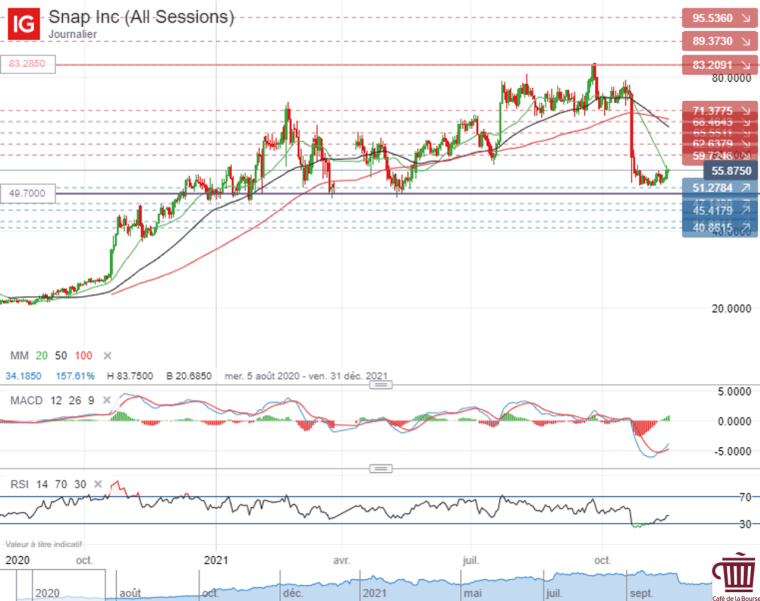Select the 45.4179 support level tag
Screen dimensions: 760x601
click(x=719, y=211)
